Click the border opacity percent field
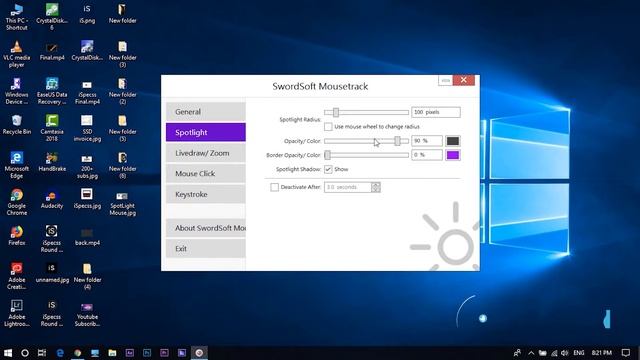The image size is (640, 360). click(427, 155)
